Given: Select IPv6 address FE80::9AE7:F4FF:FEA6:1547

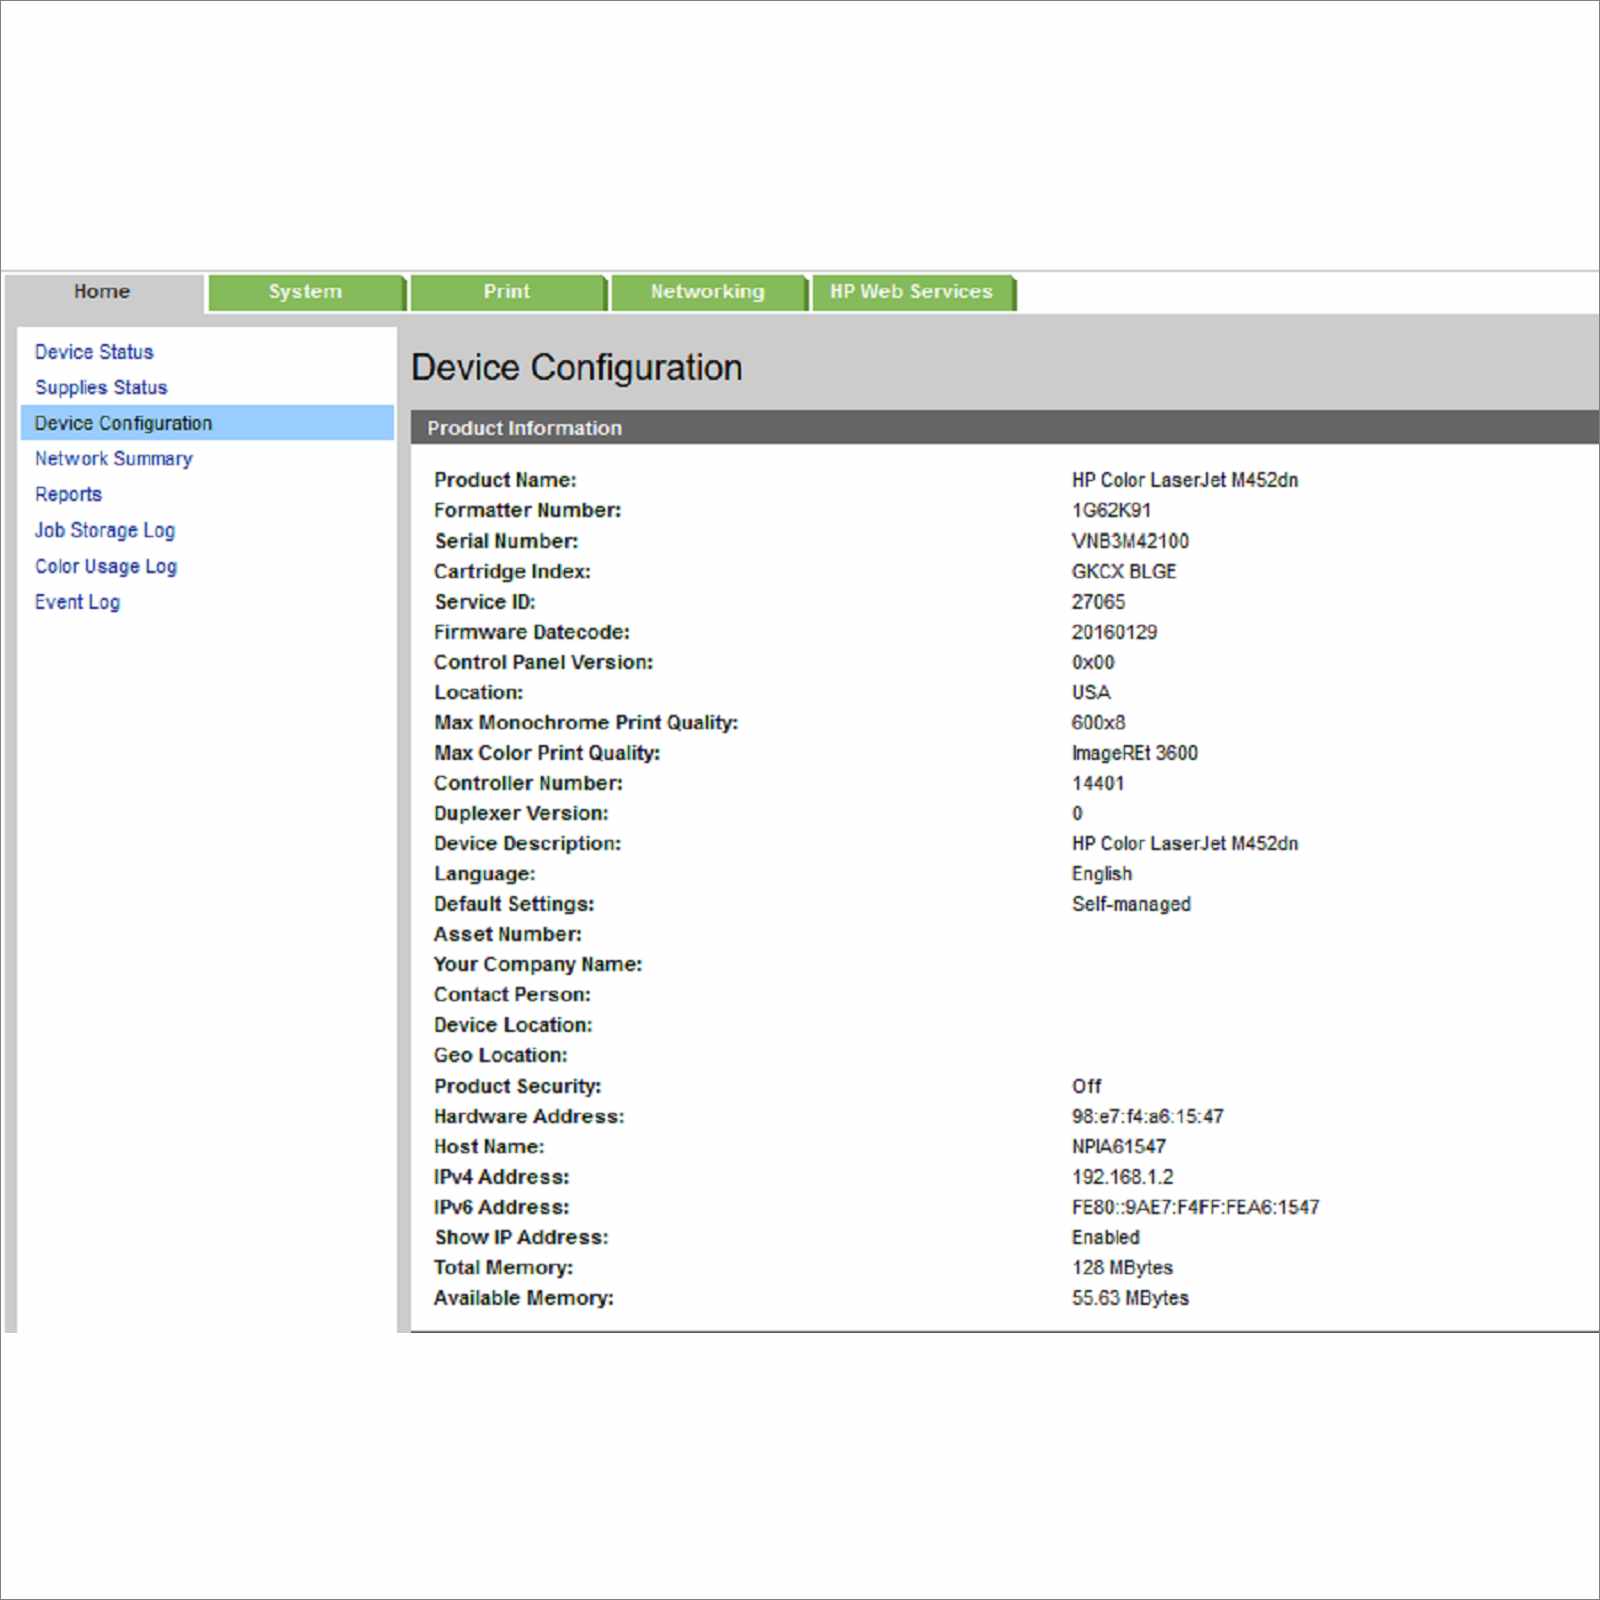Looking at the screenshot, I should (1196, 1207).
